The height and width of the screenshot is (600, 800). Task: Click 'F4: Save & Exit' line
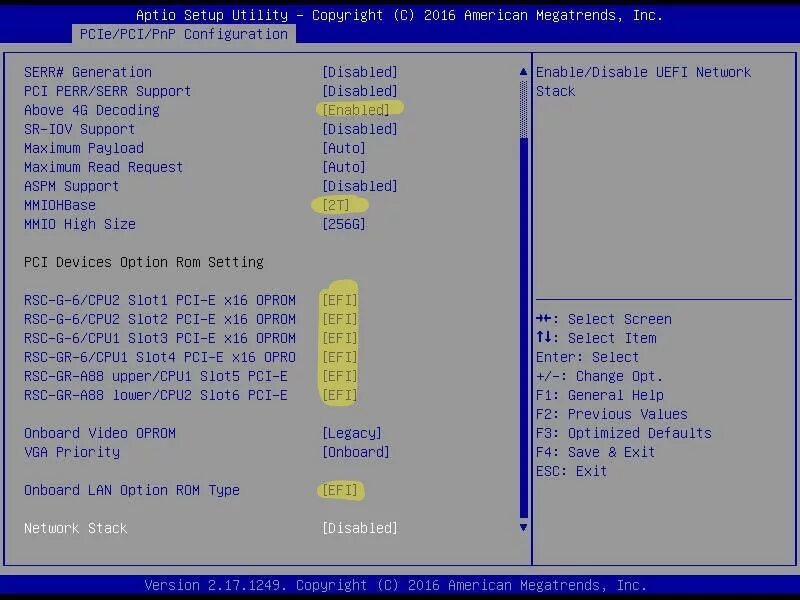tap(595, 453)
